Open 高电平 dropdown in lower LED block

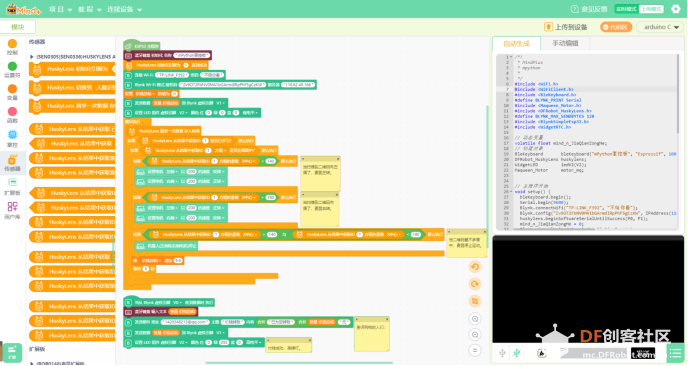click(x=254, y=342)
